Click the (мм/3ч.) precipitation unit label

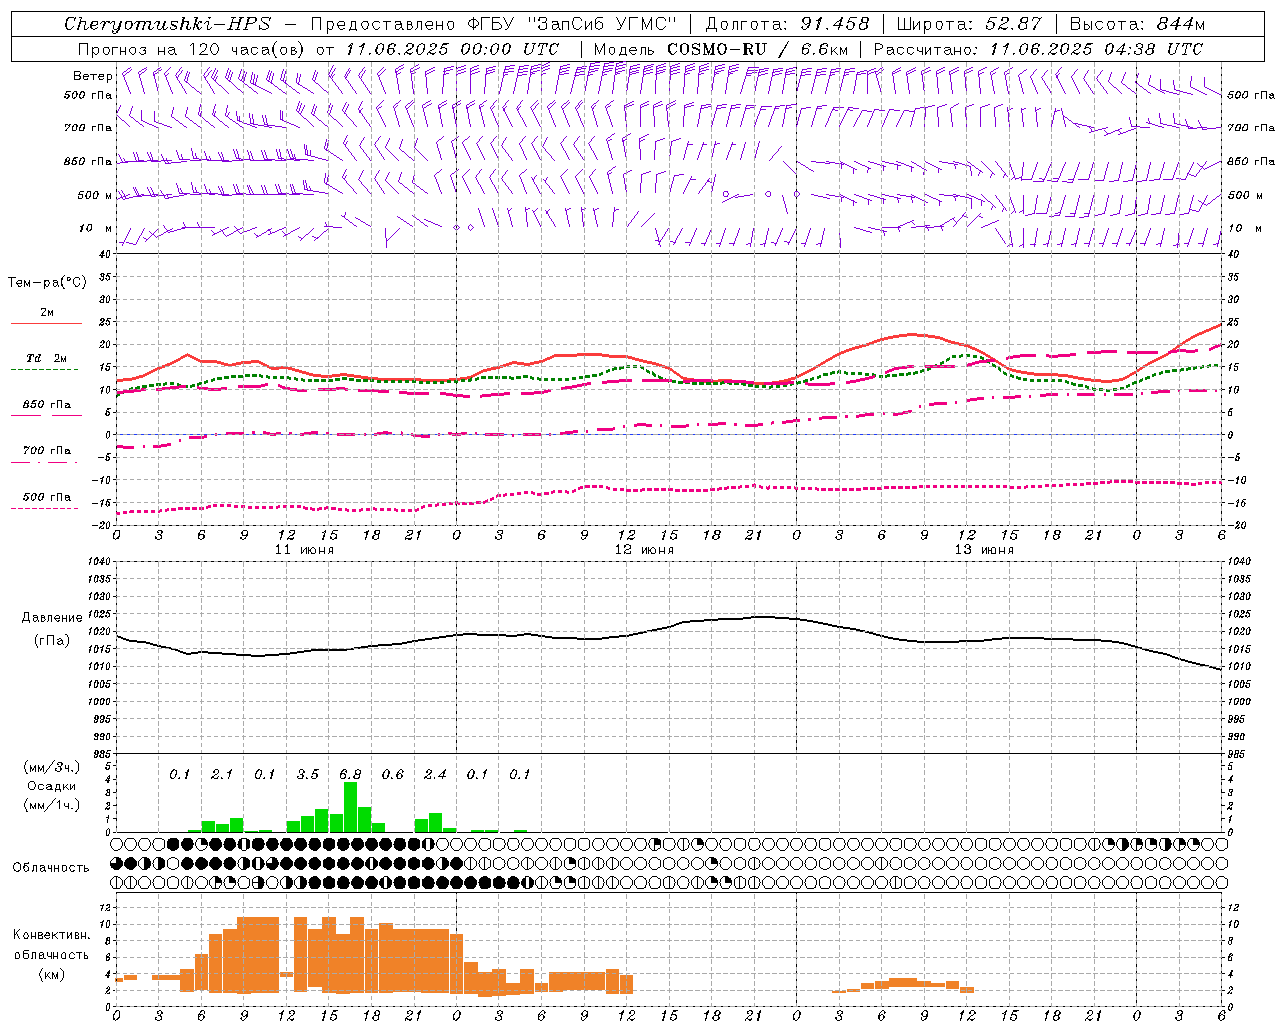coord(52,768)
